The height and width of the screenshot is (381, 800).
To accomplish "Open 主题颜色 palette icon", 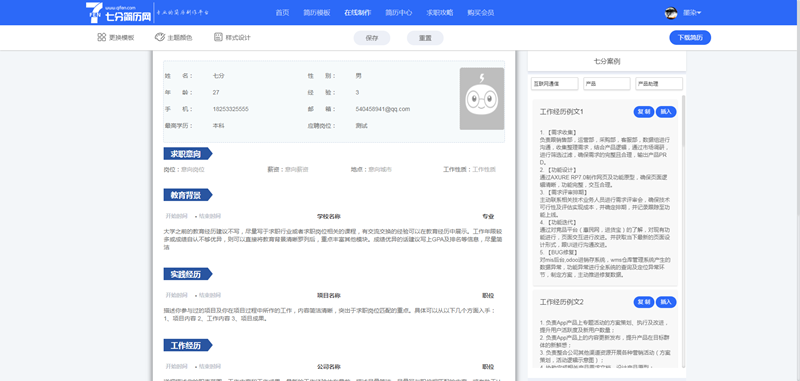I will [x=160, y=37].
